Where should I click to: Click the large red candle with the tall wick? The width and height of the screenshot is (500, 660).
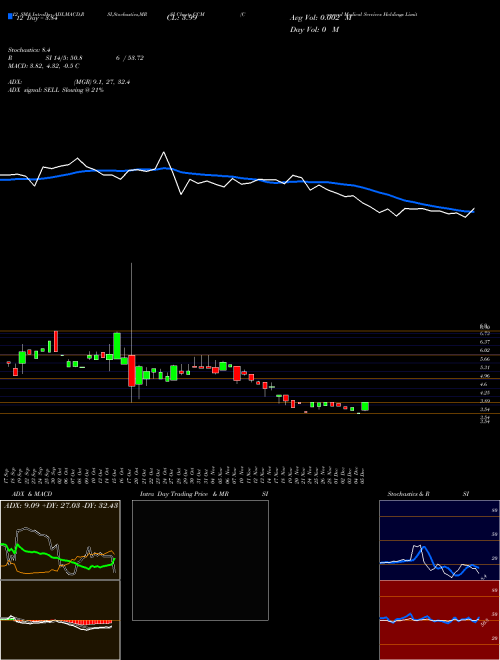(132, 370)
